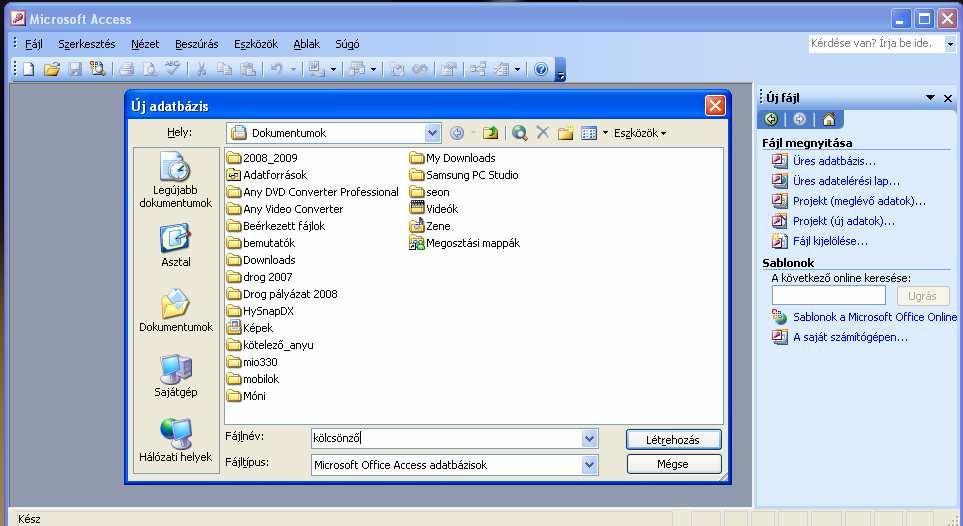Select Dokumentumok in the places bar

click(176, 310)
